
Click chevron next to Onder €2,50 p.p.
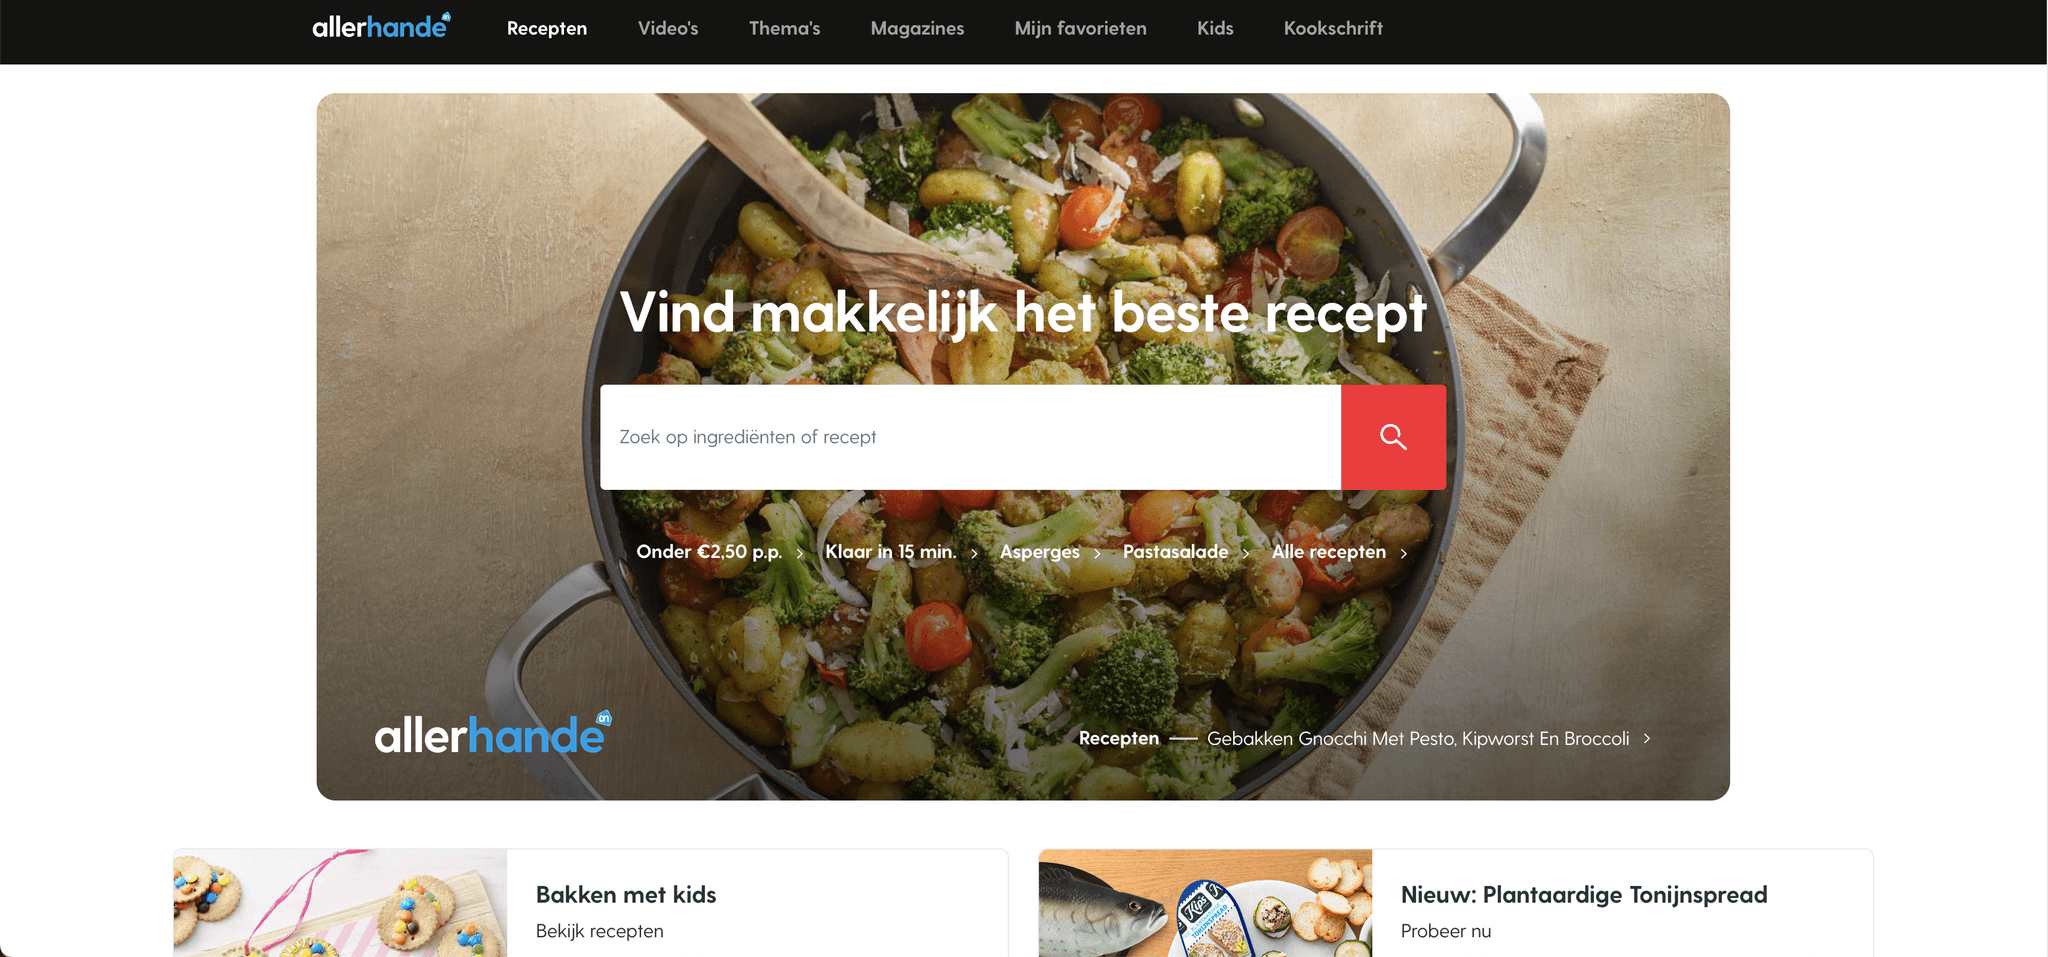tap(800, 553)
